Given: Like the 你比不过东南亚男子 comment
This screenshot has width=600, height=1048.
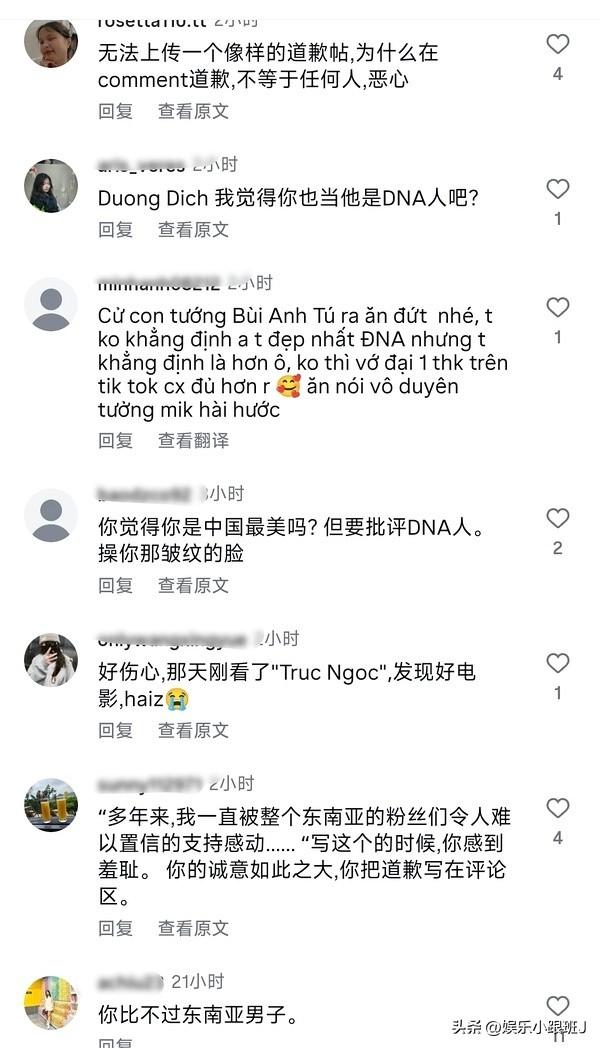Looking at the screenshot, I should [x=557, y=1006].
